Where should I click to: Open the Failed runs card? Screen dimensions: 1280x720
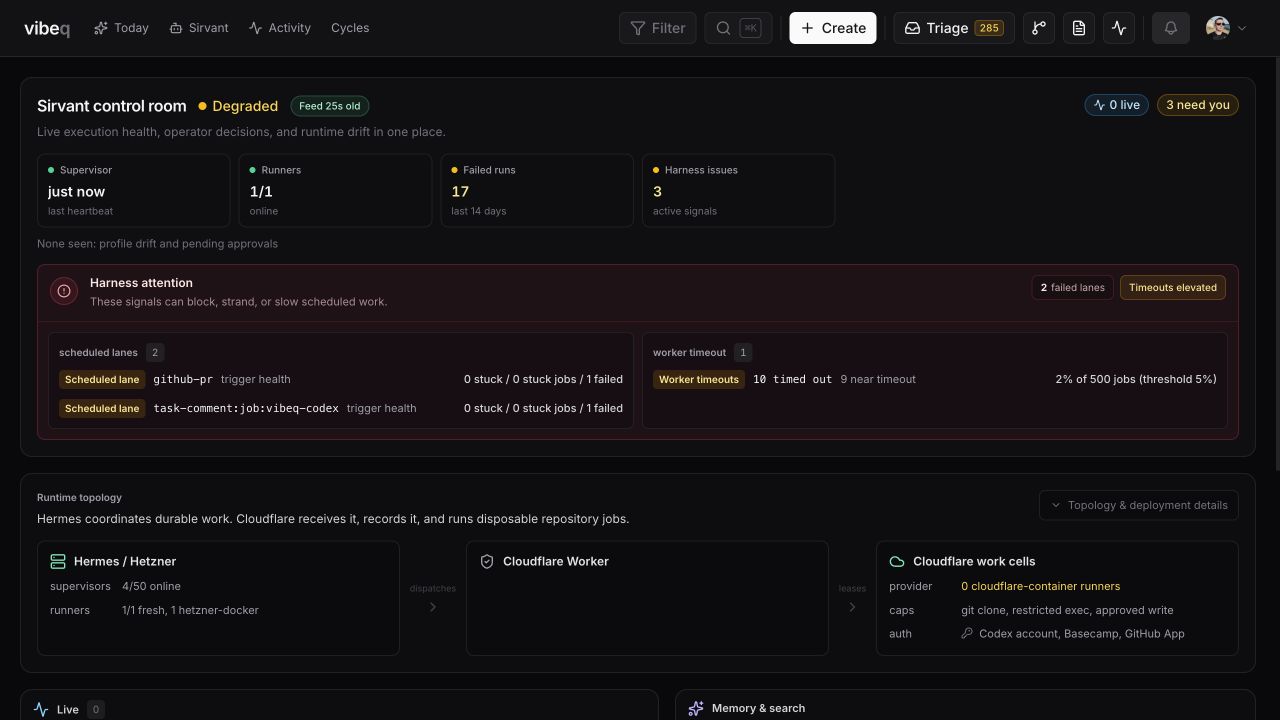coord(537,190)
